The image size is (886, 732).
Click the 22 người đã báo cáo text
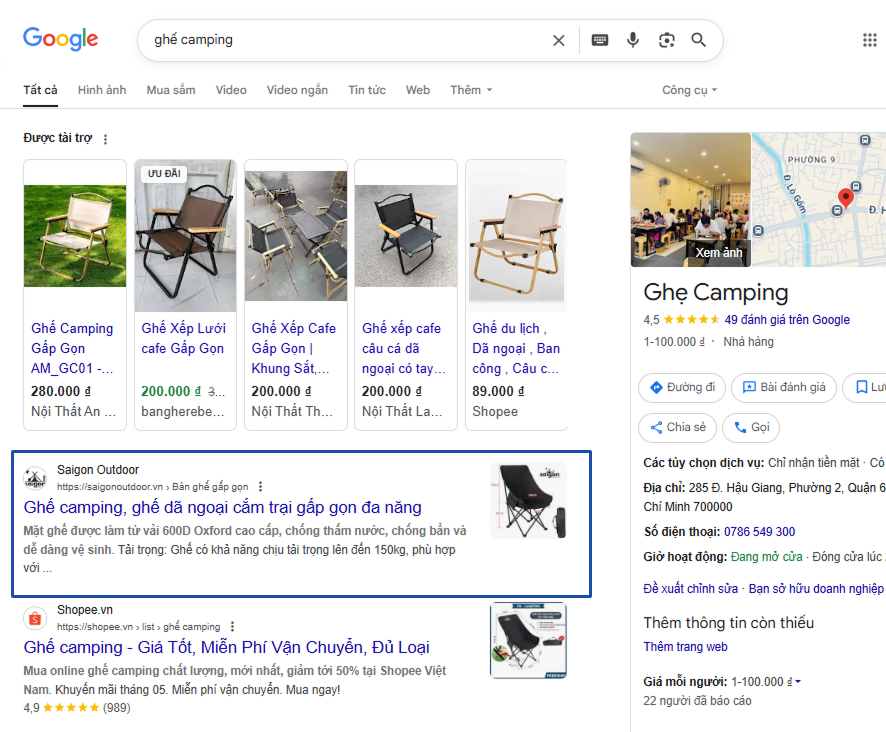tap(697, 701)
